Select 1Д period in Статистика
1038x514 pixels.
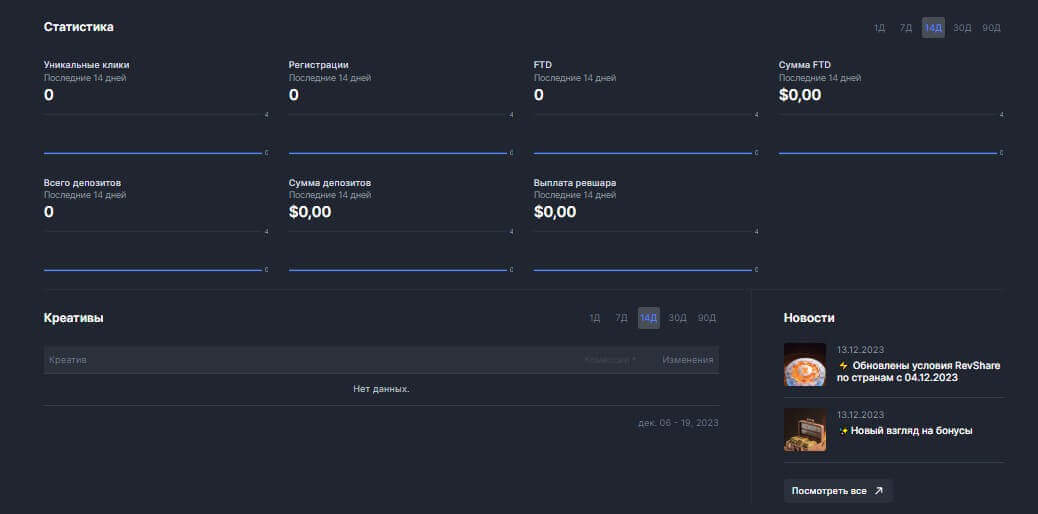pyautogui.click(x=879, y=28)
